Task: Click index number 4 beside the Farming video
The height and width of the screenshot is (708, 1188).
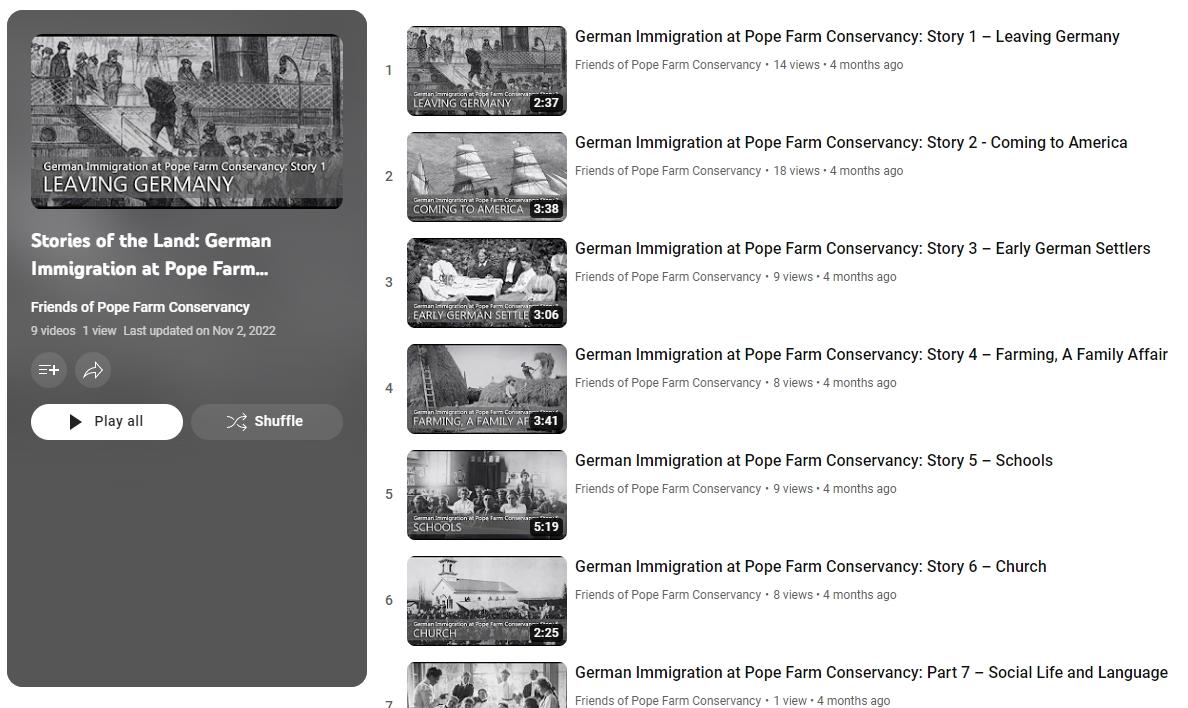Action: click(389, 389)
